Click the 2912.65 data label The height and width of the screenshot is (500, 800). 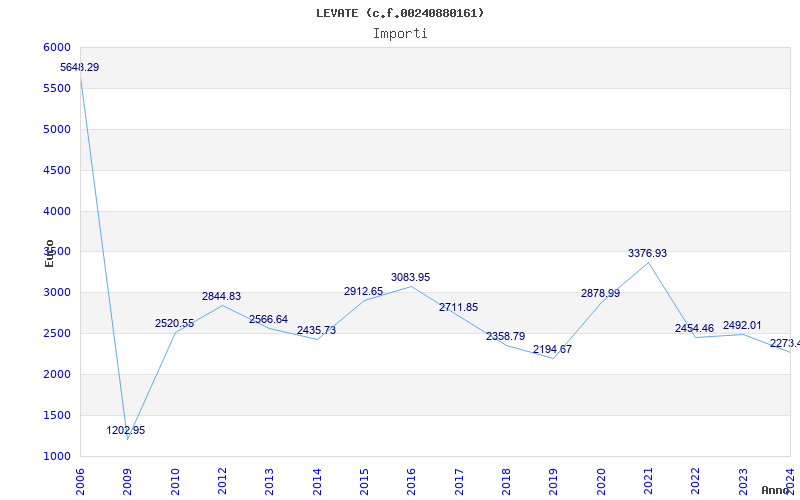coord(363,291)
